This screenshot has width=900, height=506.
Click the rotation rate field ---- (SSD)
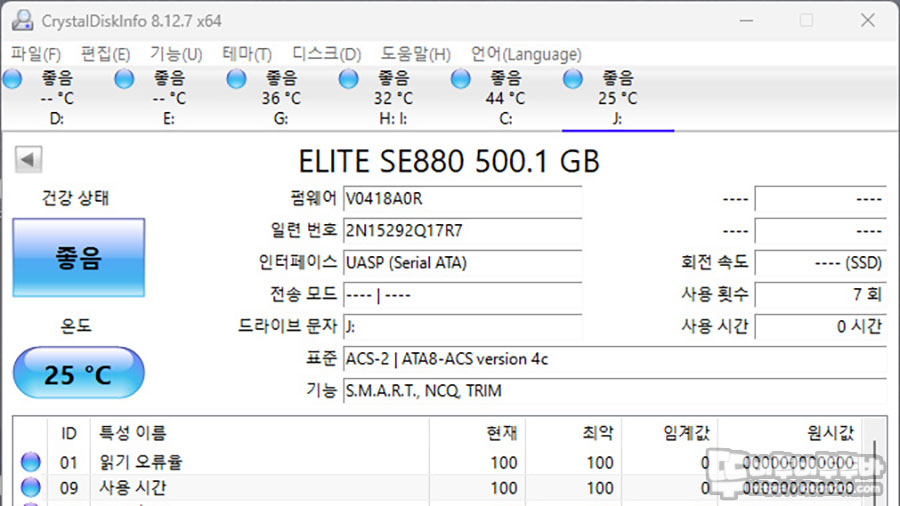click(821, 263)
